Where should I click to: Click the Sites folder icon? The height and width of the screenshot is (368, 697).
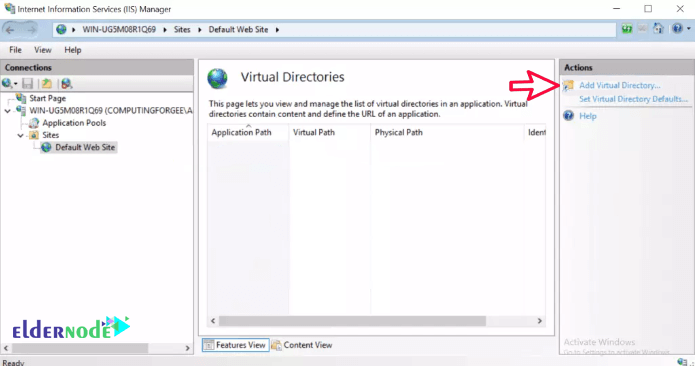coord(34,135)
